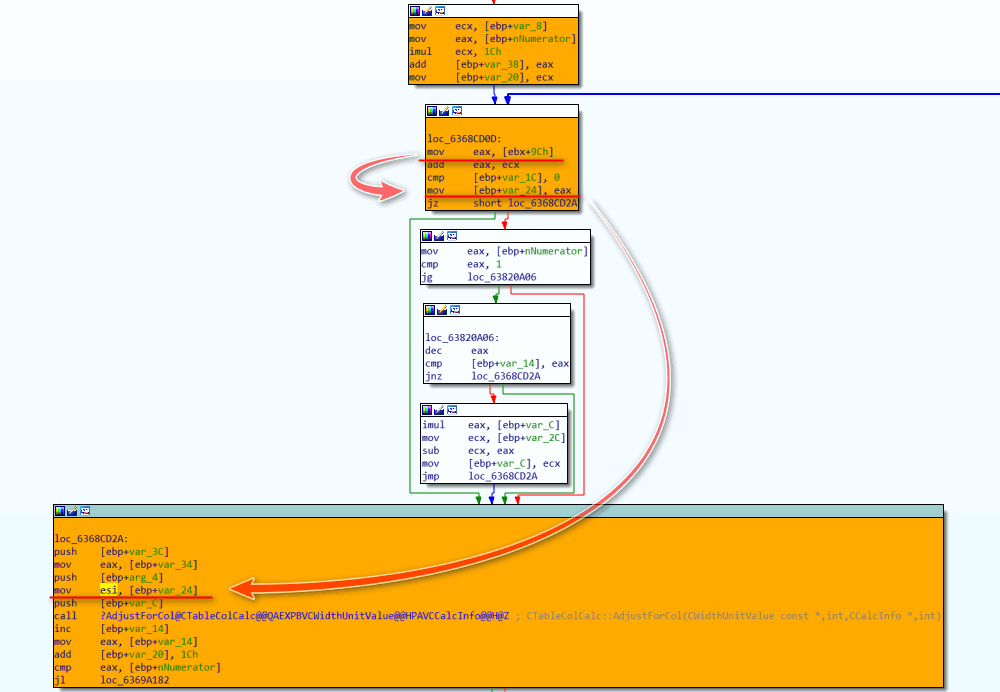The width and height of the screenshot is (1000, 692).
Task: Click group nodes icon on loc_6368CD0D block
Action: pyautogui.click(x=457, y=111)
